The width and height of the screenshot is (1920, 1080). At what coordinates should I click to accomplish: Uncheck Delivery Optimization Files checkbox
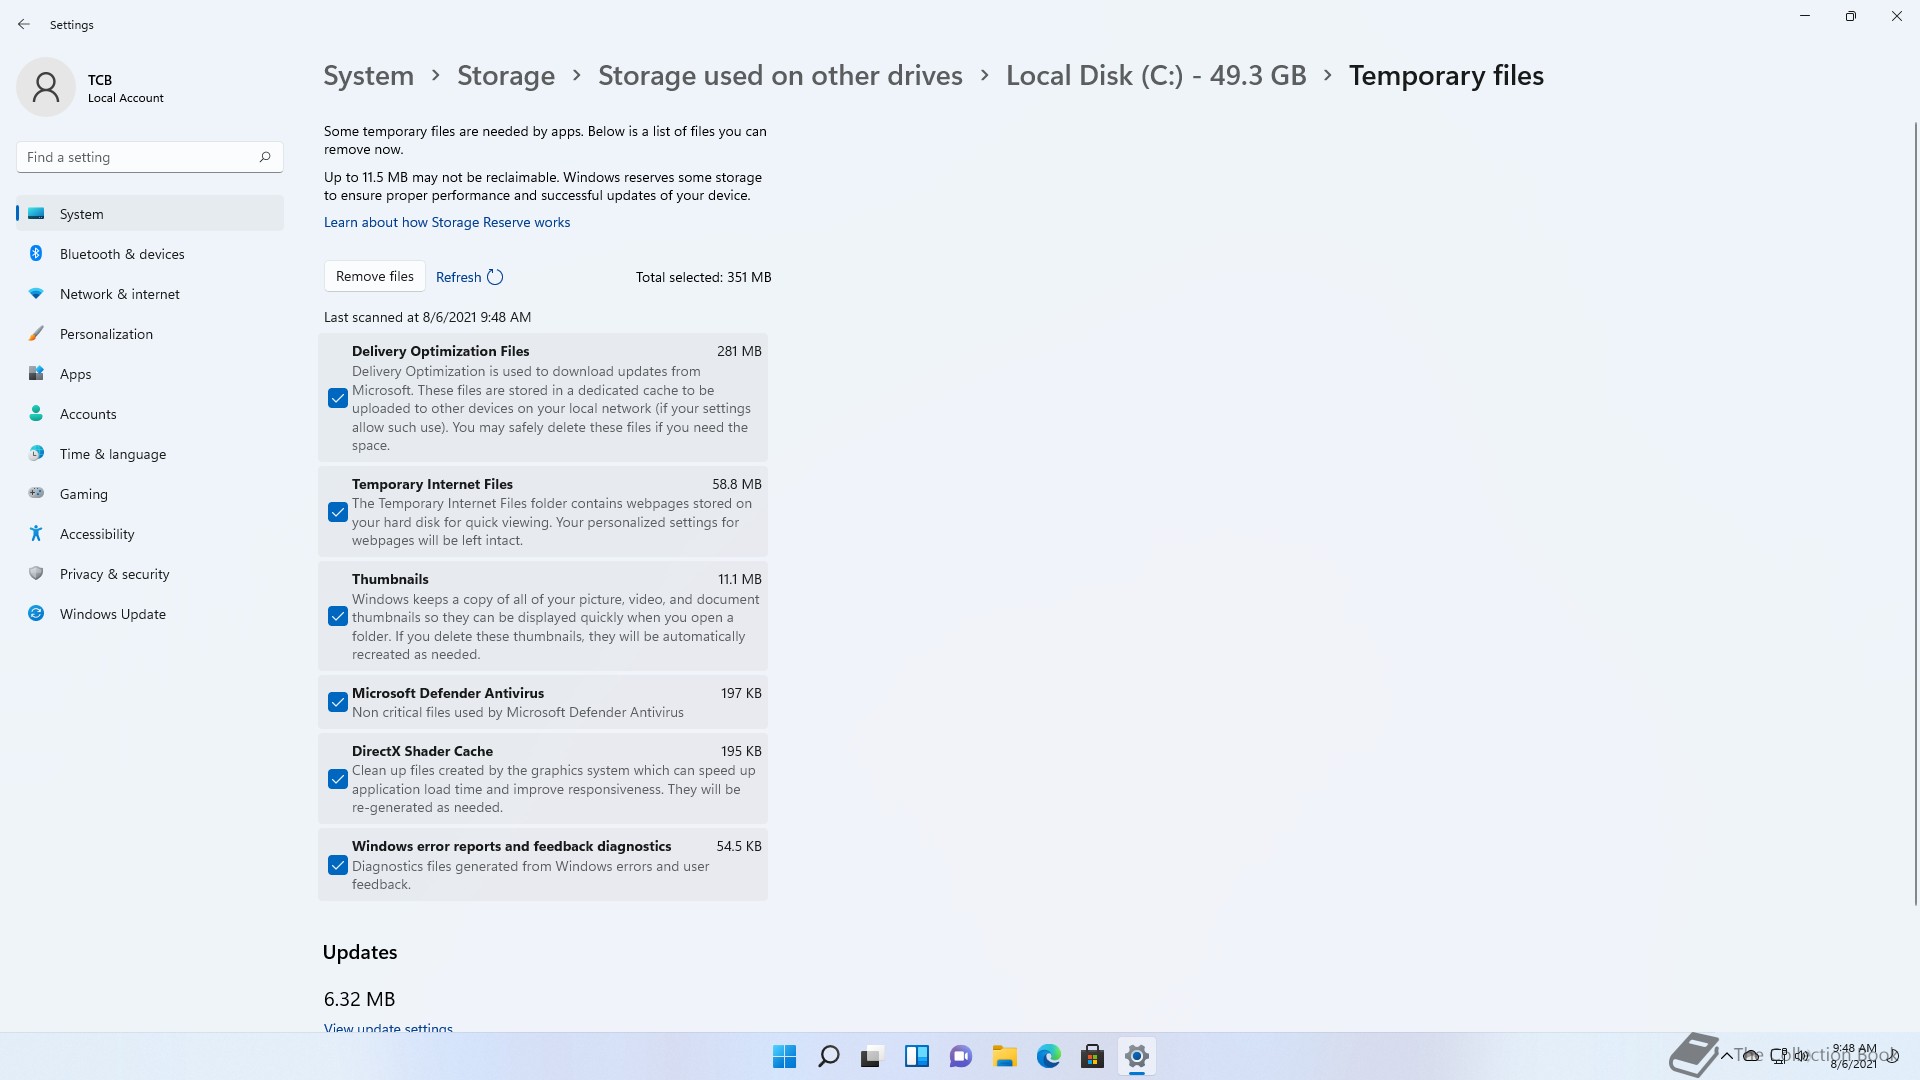338,398
